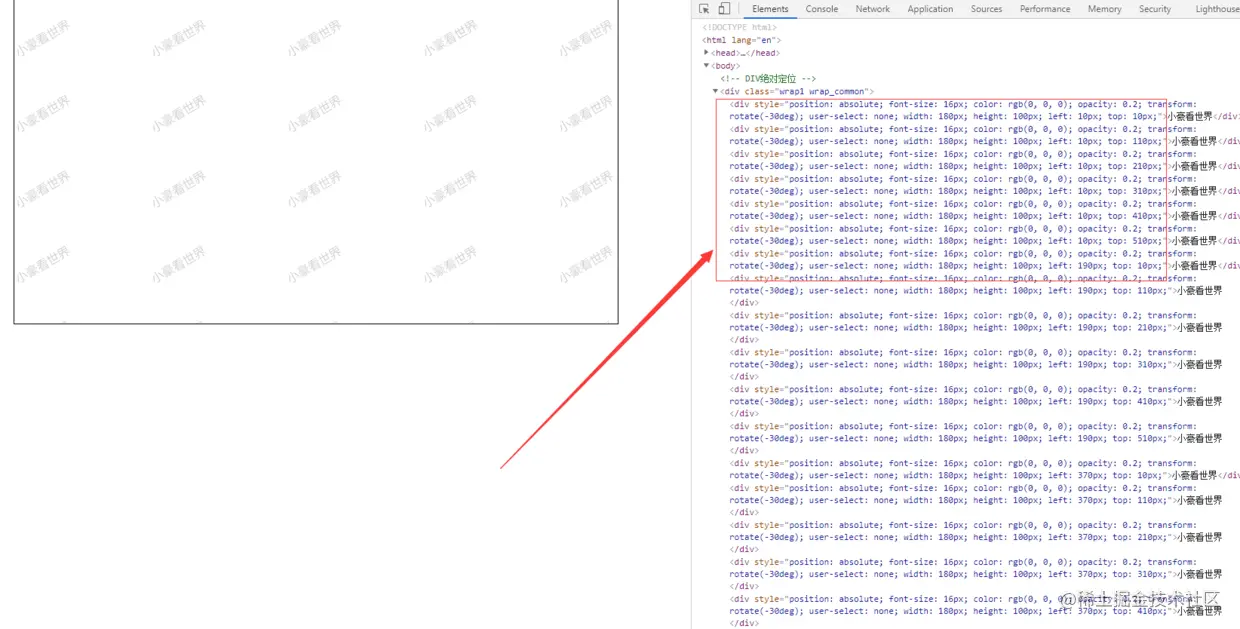Image resolution: width=1240 pixels, height=629 pixels.
Task: Open the Lighthouse tab
Action: (x=1217, y=9)
